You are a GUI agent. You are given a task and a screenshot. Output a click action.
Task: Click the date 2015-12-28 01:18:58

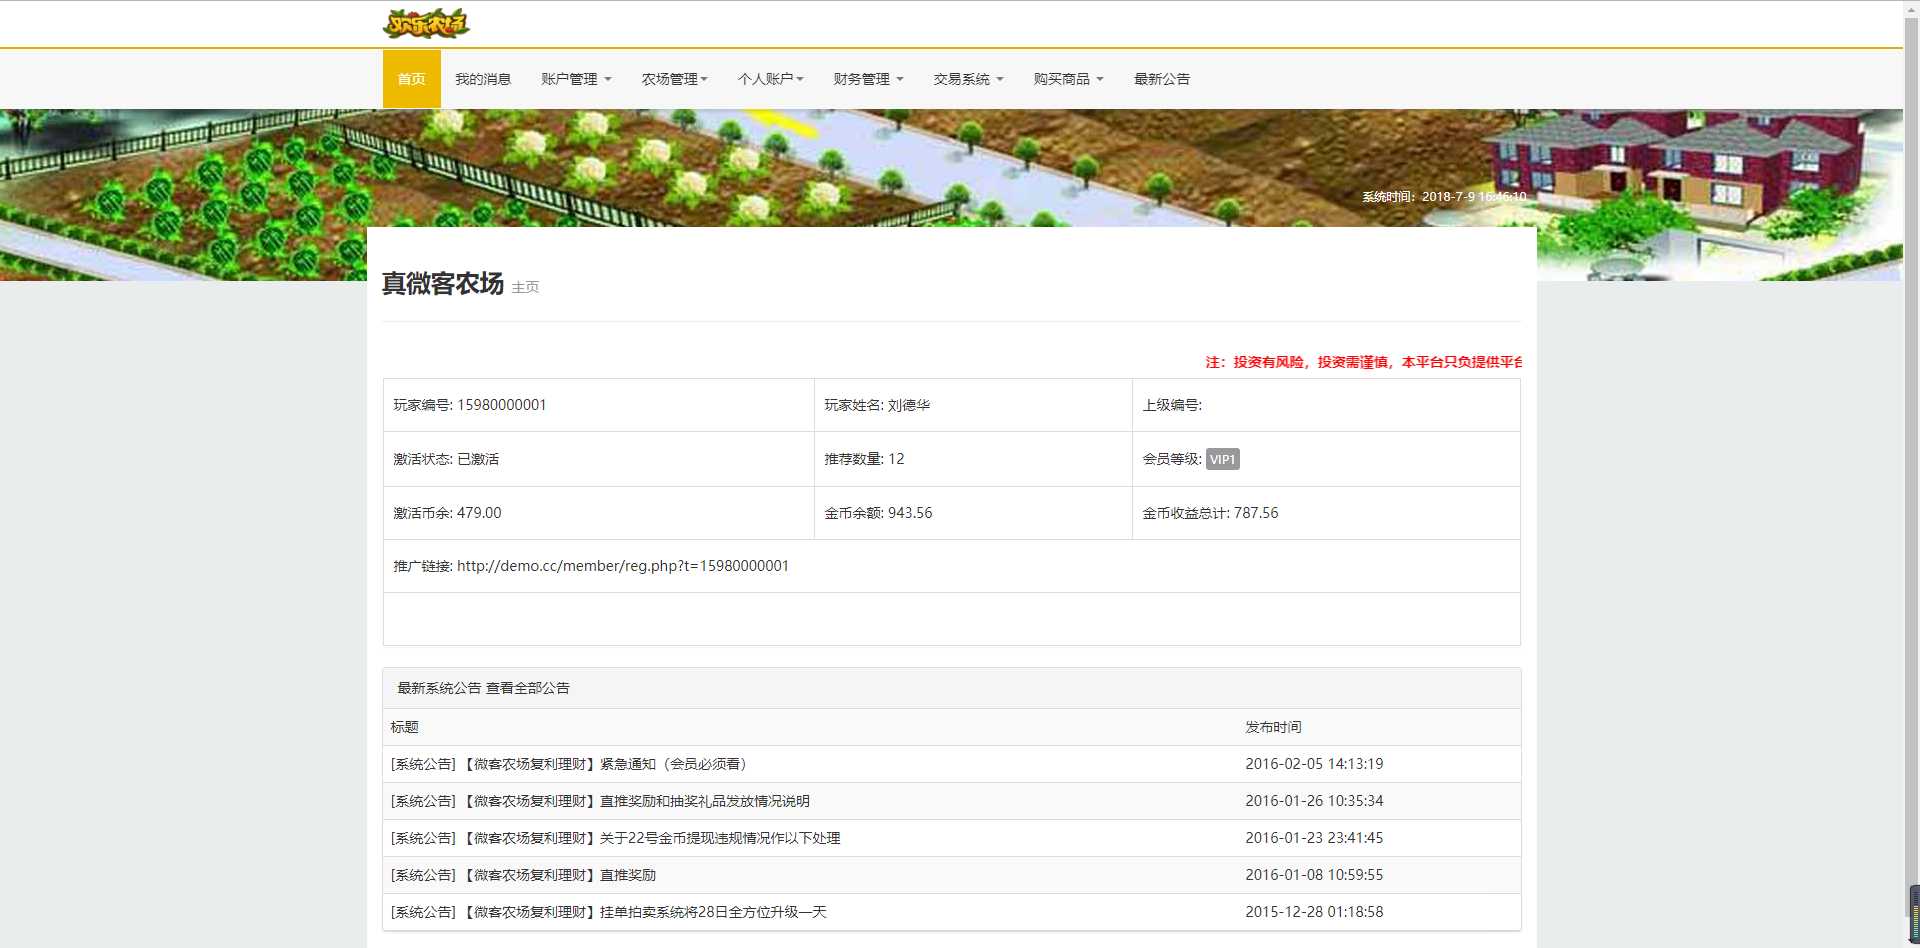(1314, 912)
